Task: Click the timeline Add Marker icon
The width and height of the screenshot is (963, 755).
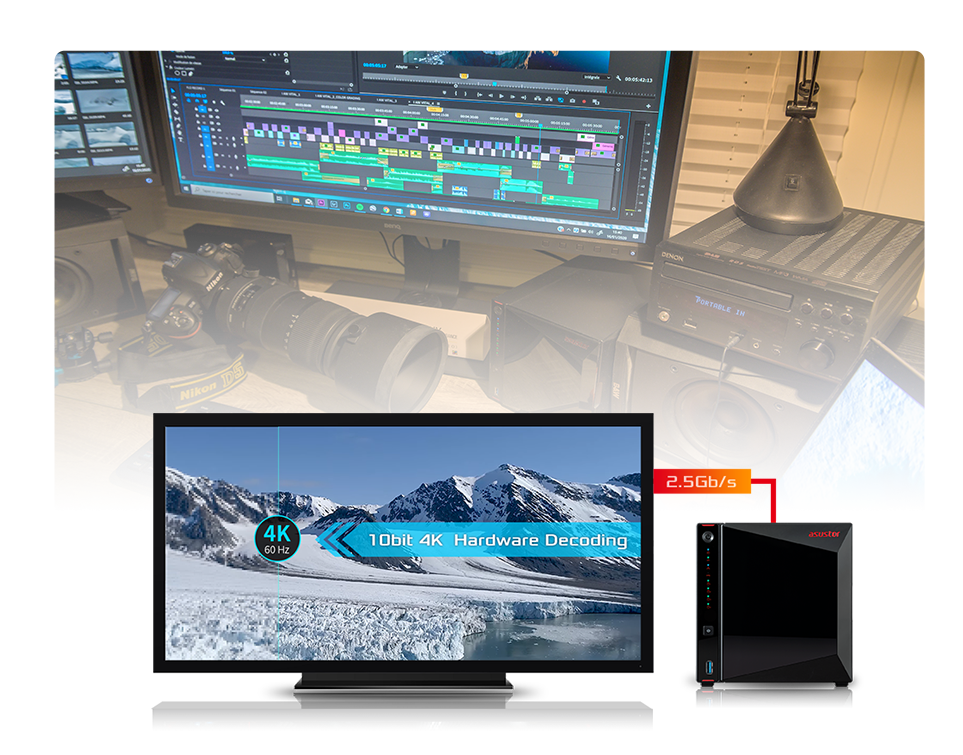Action: pos(214,102)
